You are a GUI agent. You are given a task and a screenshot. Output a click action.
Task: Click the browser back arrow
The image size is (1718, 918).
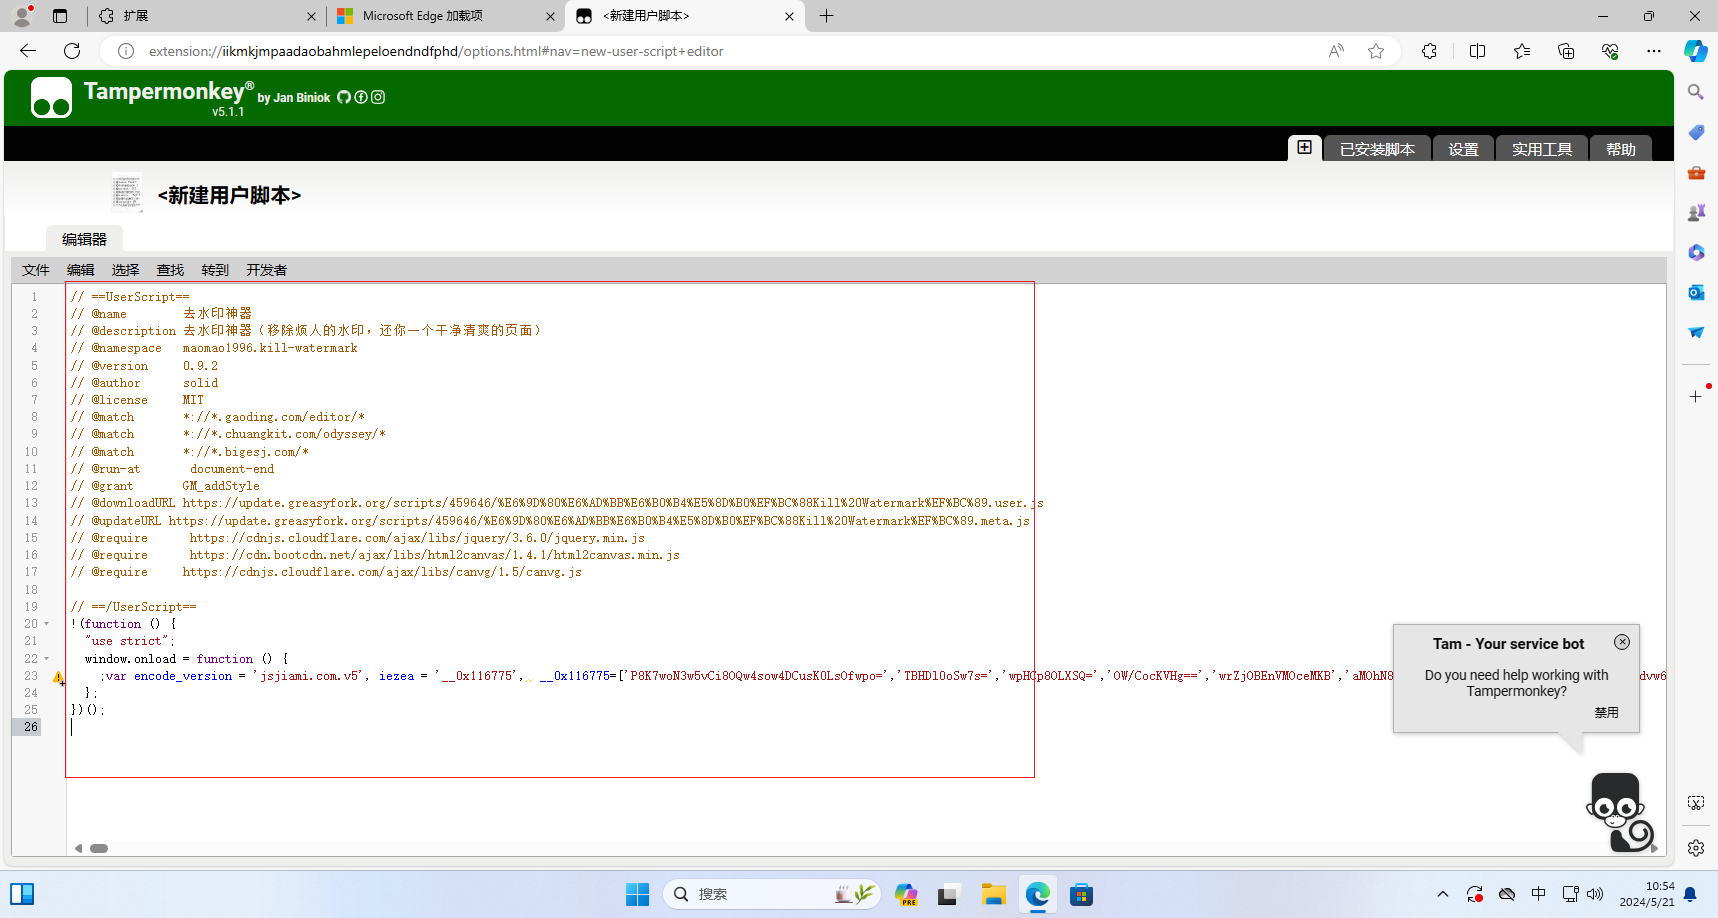pos(28,51)
